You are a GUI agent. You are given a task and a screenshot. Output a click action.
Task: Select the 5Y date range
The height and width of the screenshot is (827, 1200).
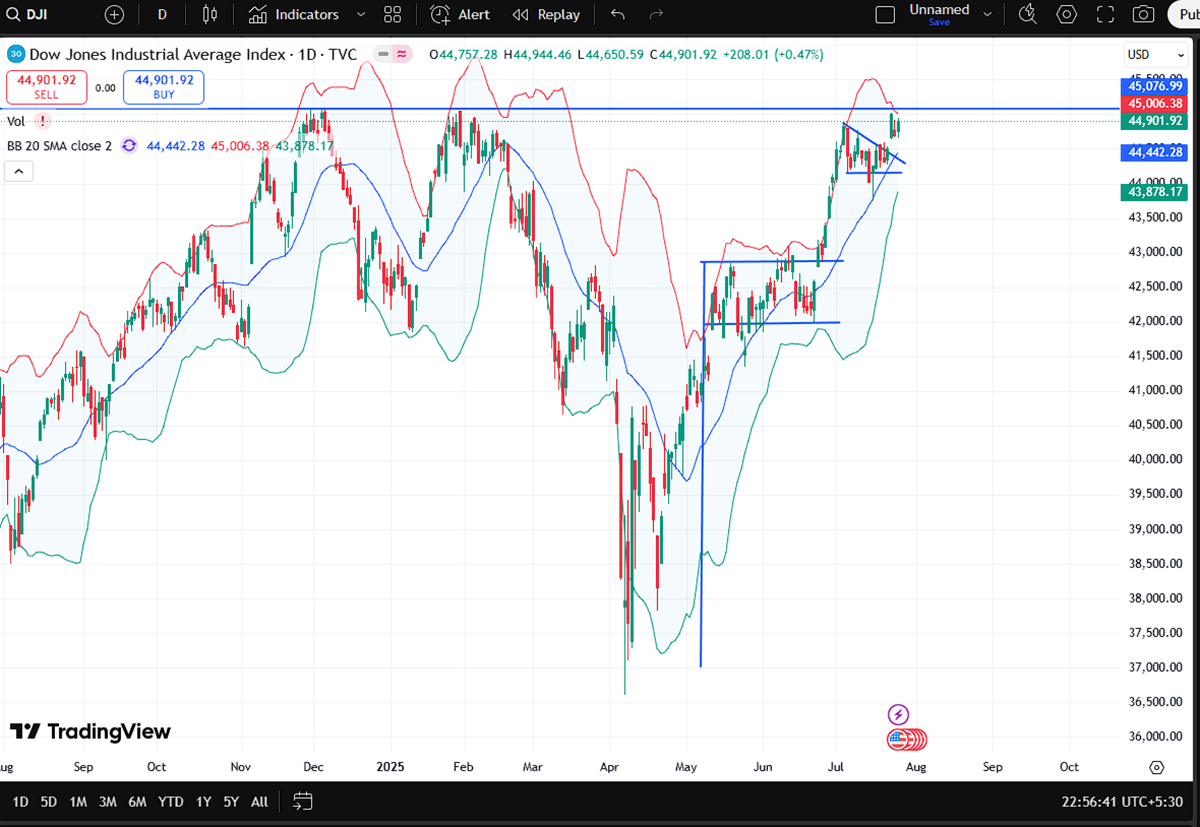[231, 802]
